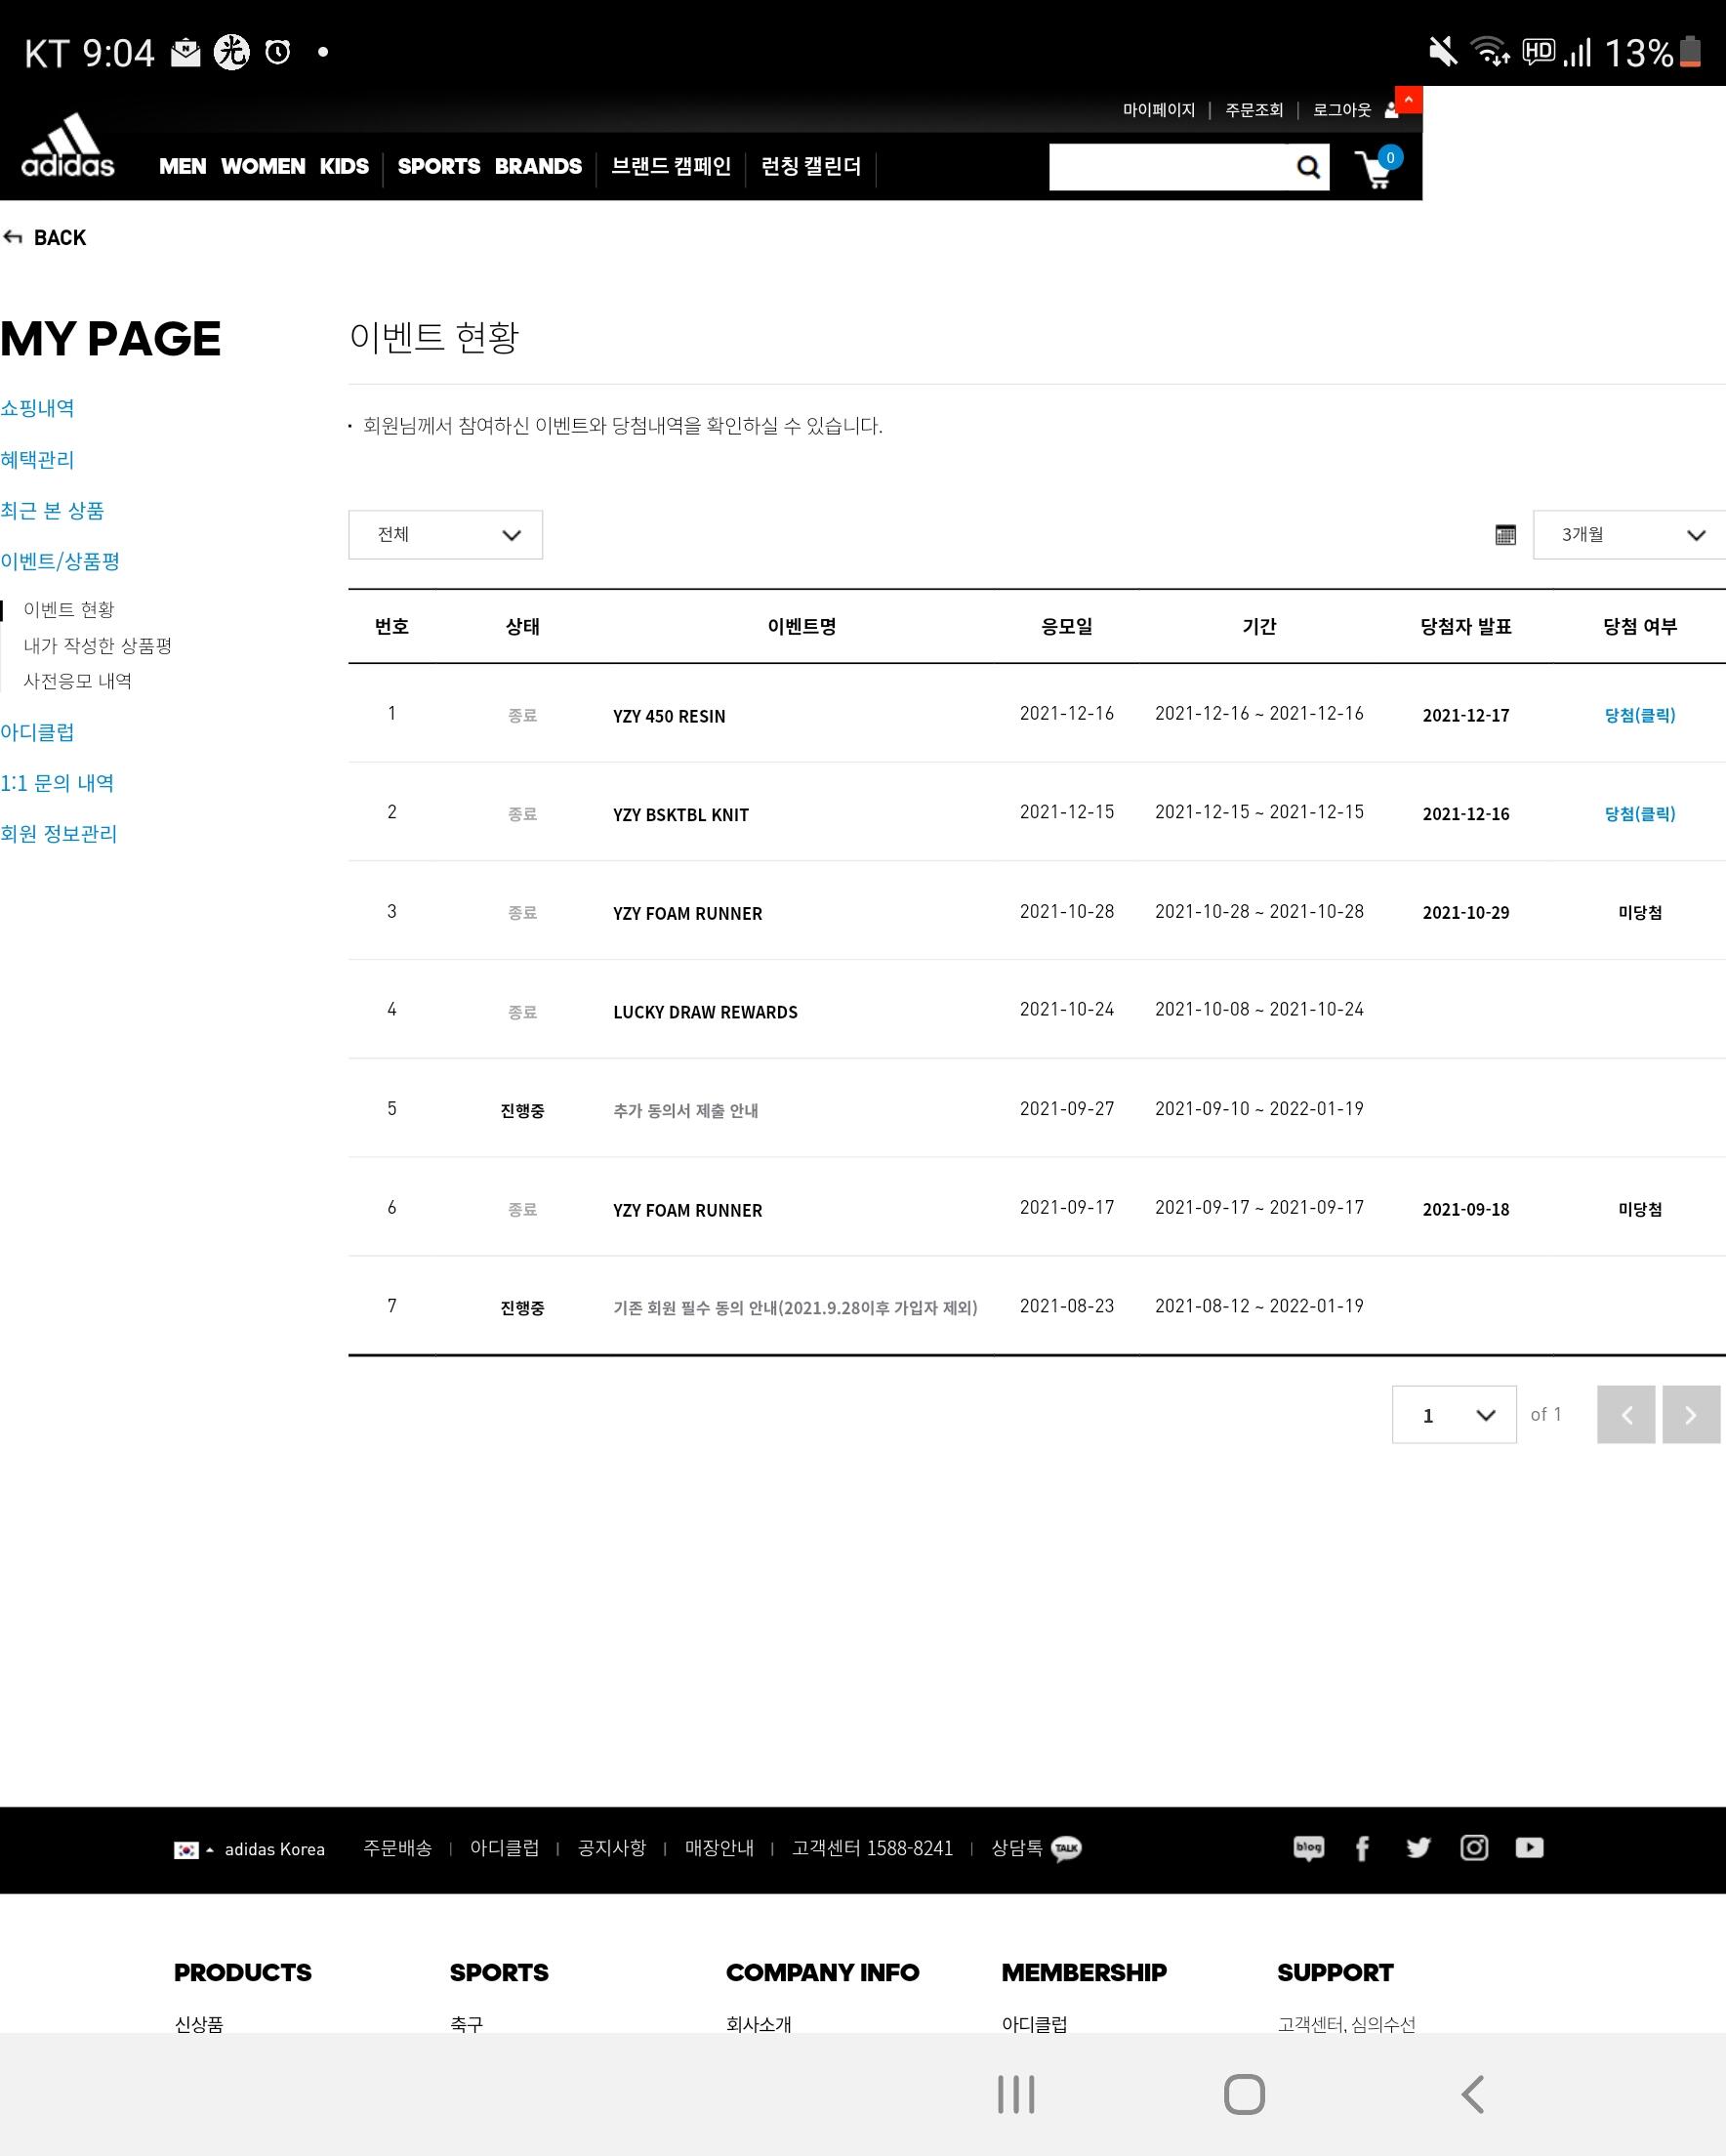Open the adidas blog icon in footer
Viewport: 1726px width, 2156px height.
pyautogui.click(x=1308, y=1847)
